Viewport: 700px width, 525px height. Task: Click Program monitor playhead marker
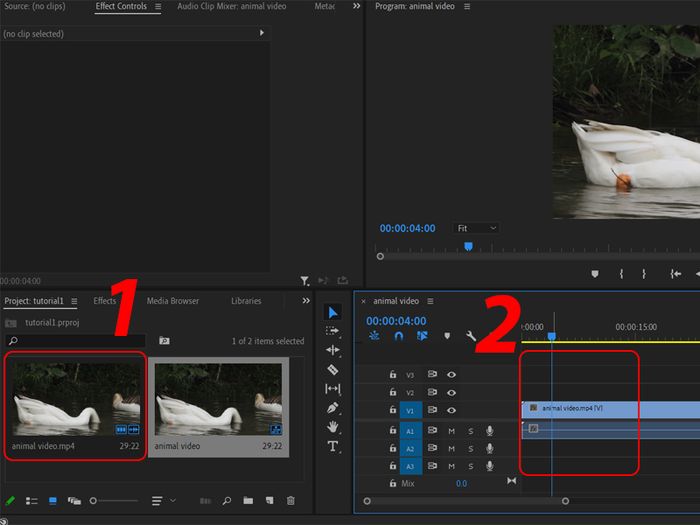(x=468, y=246)
